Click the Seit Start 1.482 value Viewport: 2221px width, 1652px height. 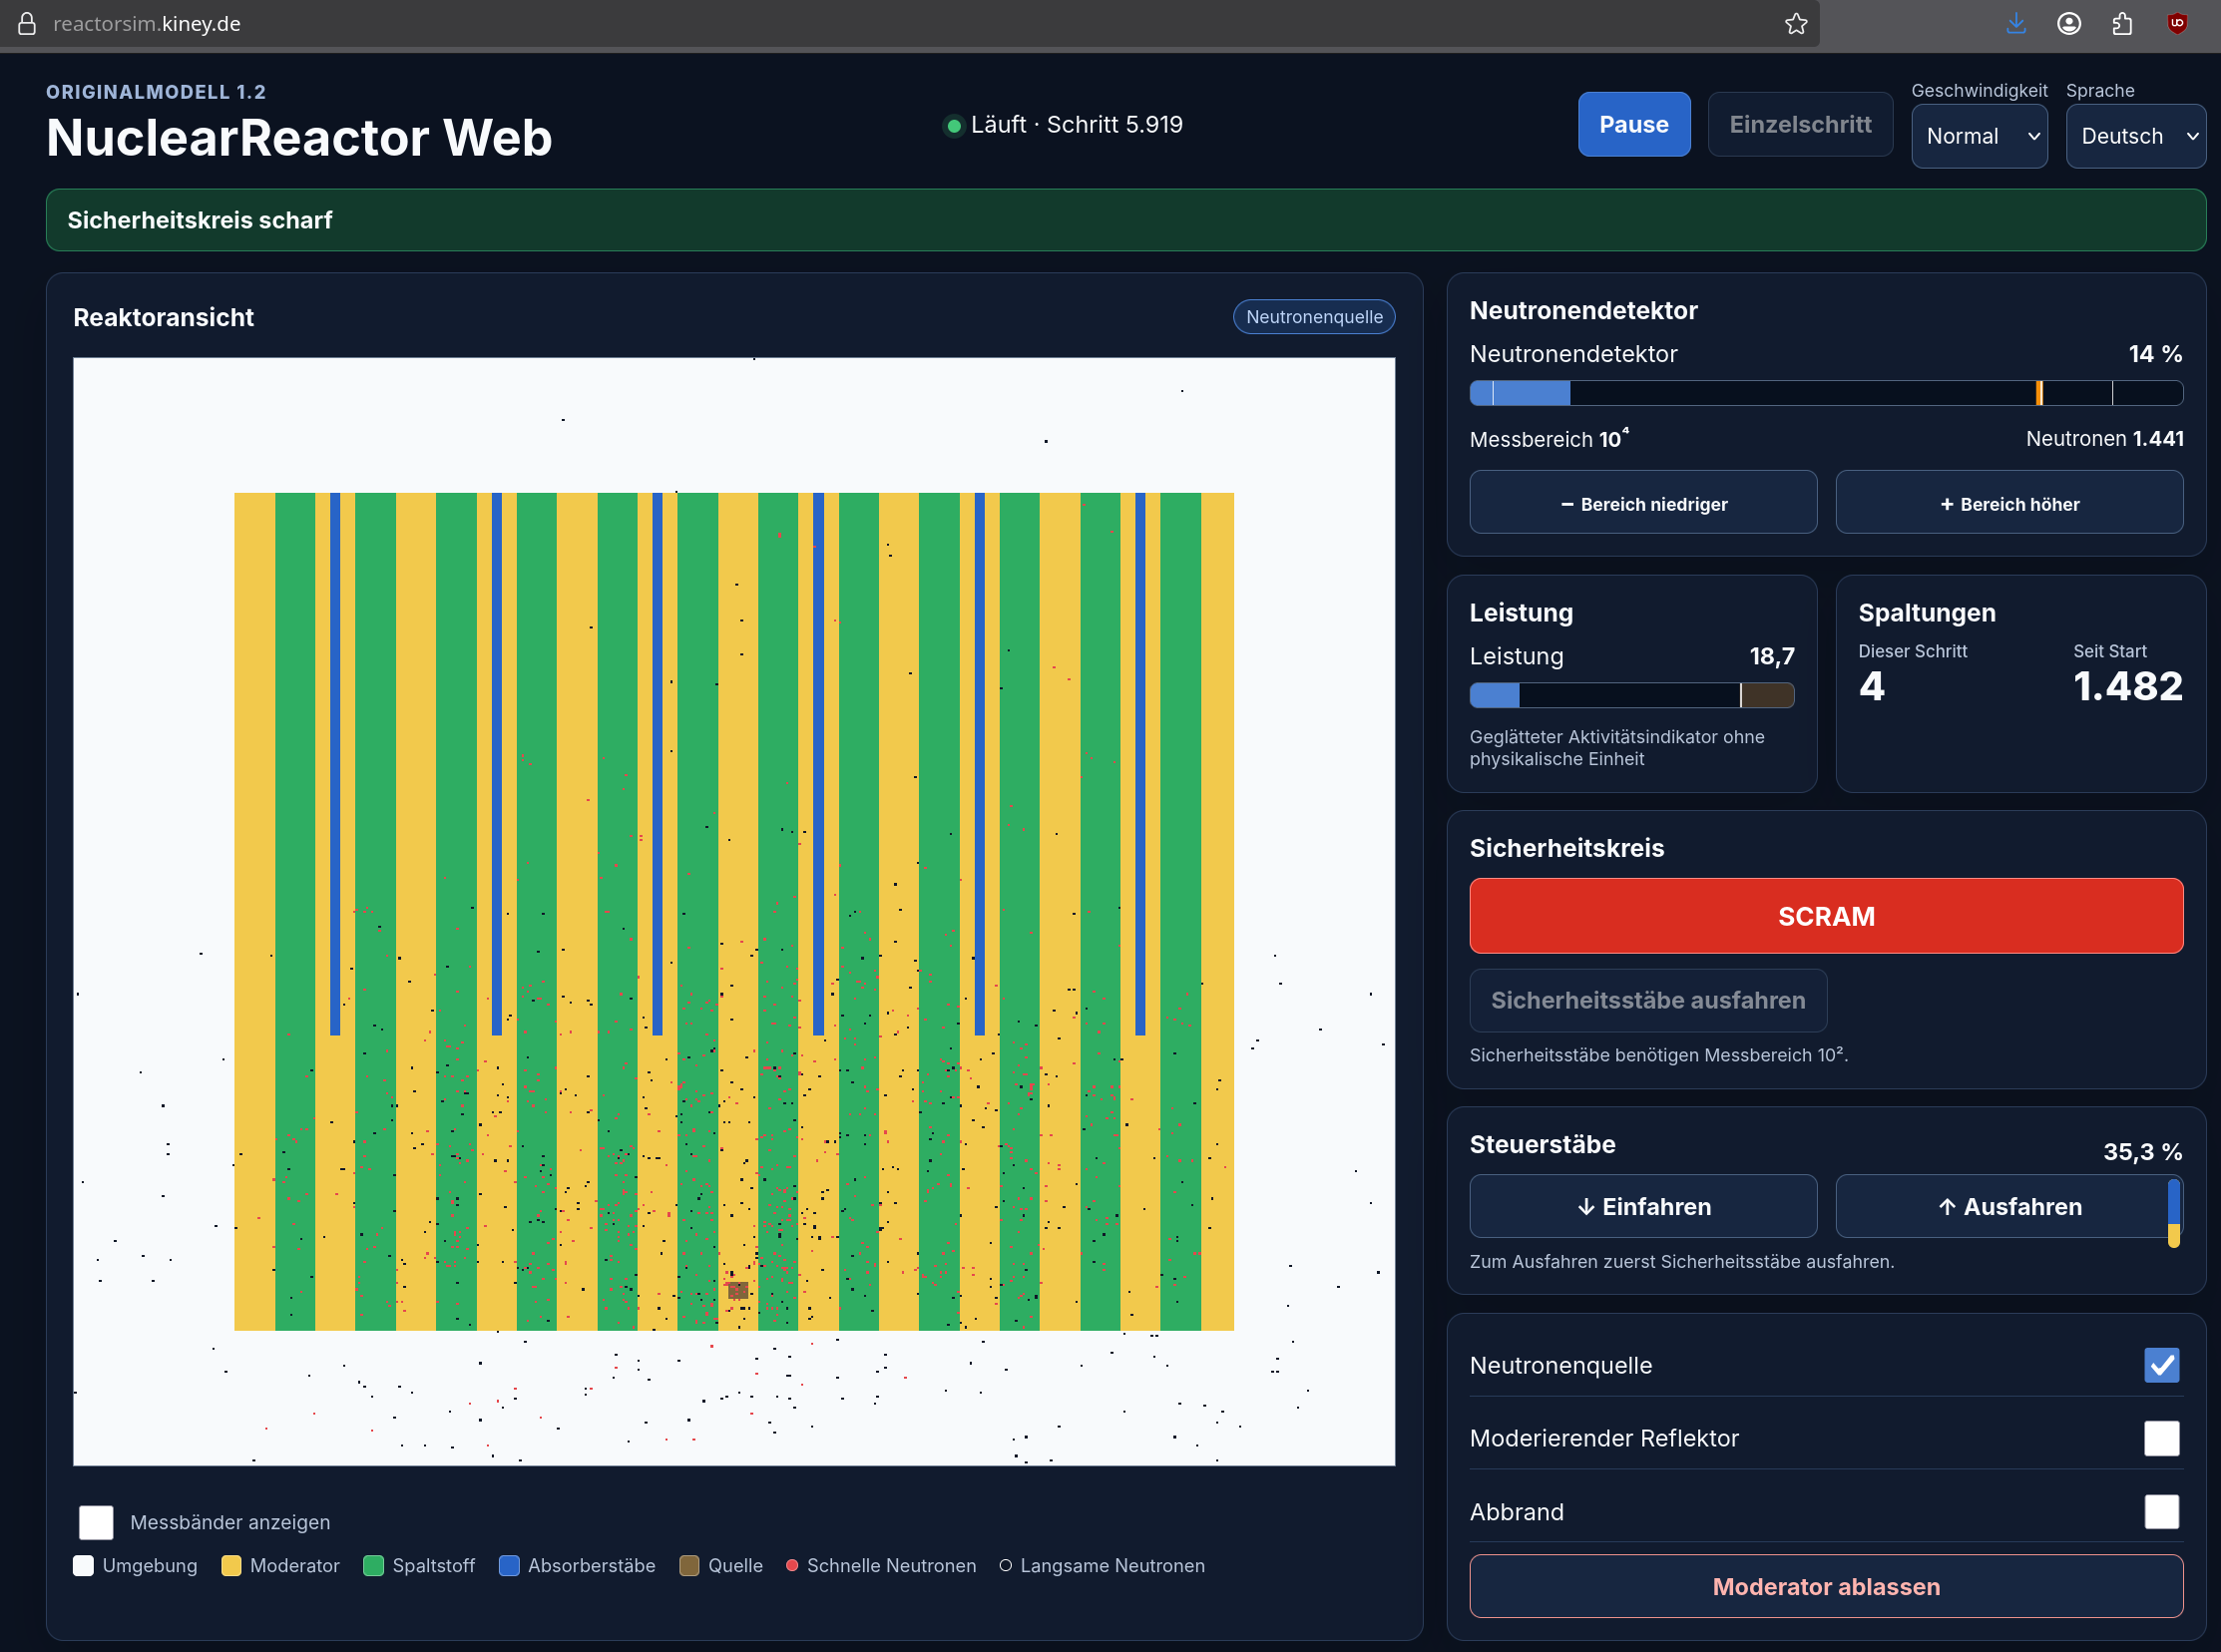click(x=2128, y=686)
